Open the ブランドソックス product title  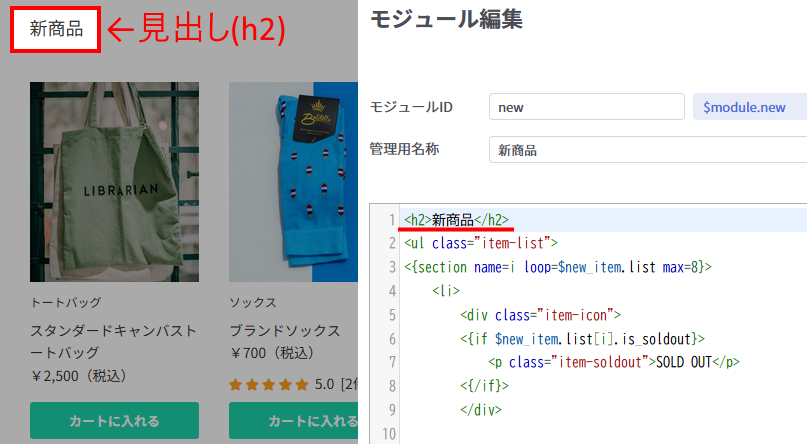285,330
